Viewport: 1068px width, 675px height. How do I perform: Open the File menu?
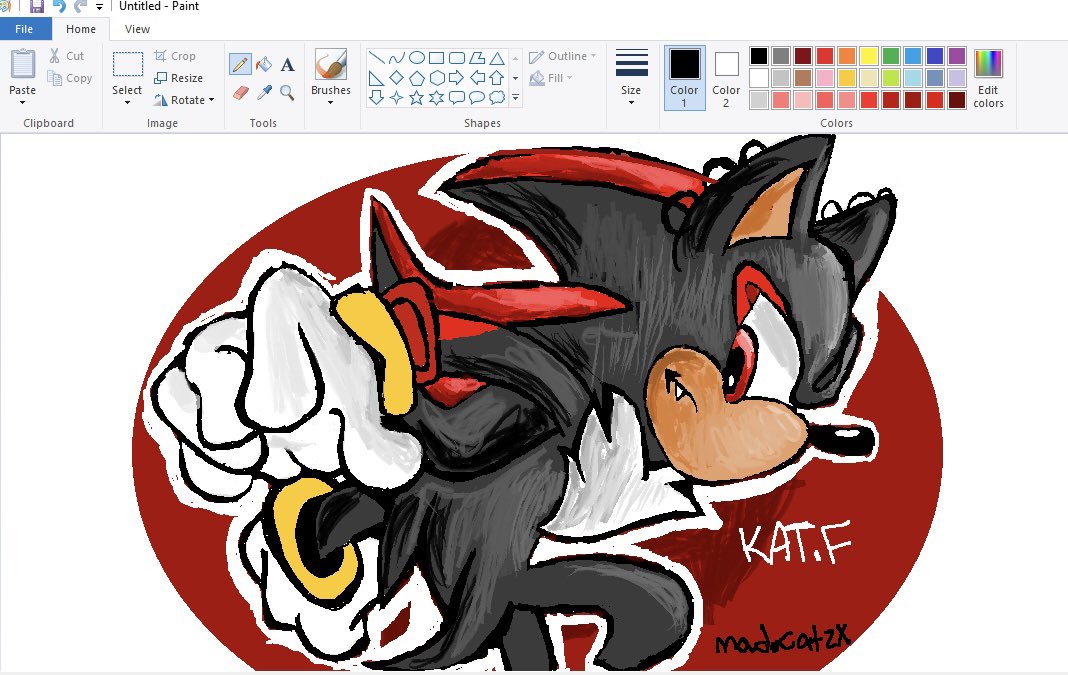click(x=24, y=29)
